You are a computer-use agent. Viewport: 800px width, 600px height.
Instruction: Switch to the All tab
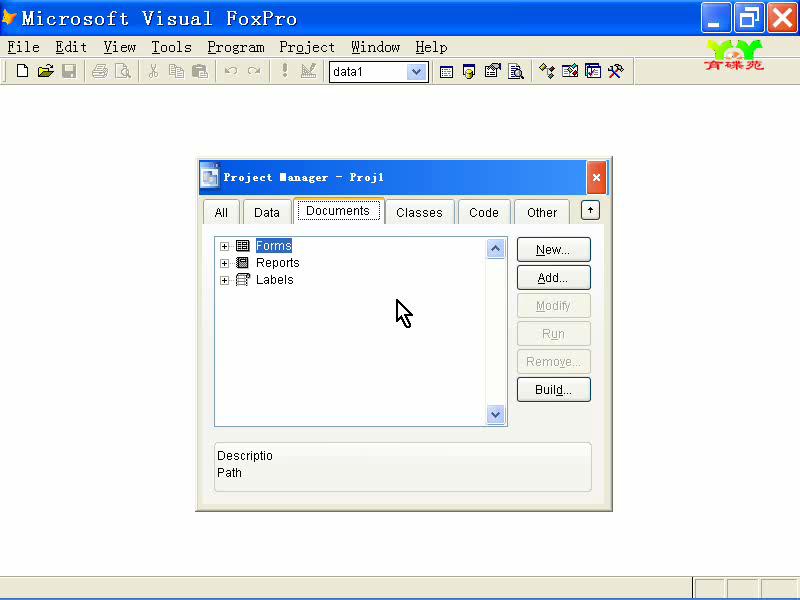pyautogui.click(x=221, y=212)
